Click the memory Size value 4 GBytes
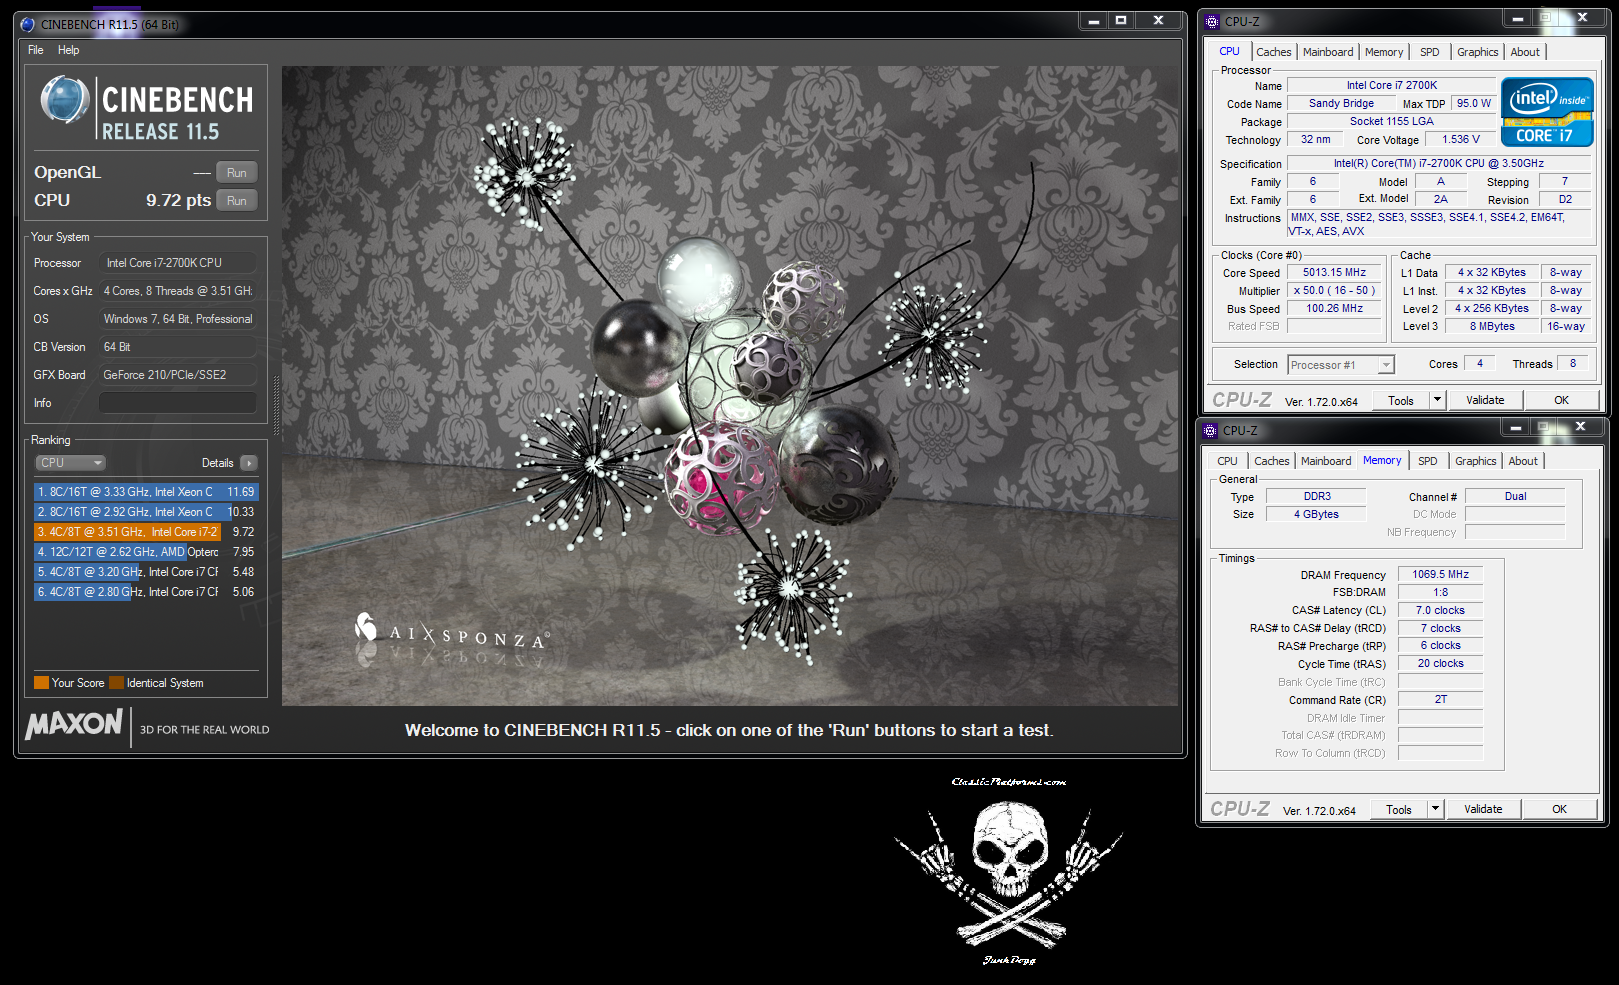1619x985 pixels. [1316, 515]
